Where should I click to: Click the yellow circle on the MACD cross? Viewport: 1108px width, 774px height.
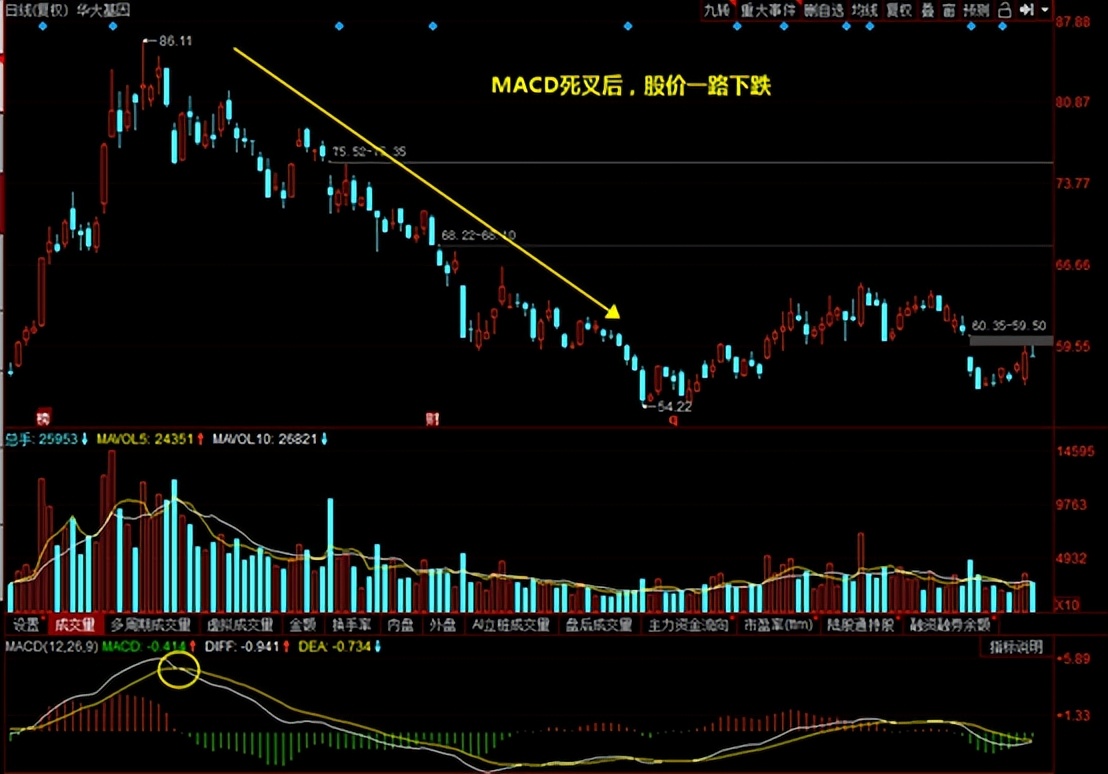coord(177,670)
